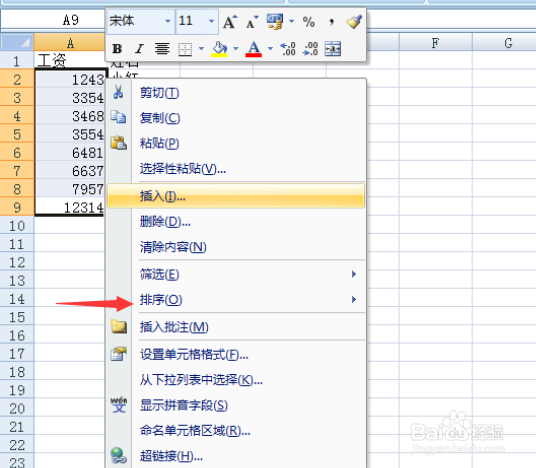Viewport: 536px width, 468px height.
Task: Expand the 筛选(E) submenu arrow
Action: 354,274
